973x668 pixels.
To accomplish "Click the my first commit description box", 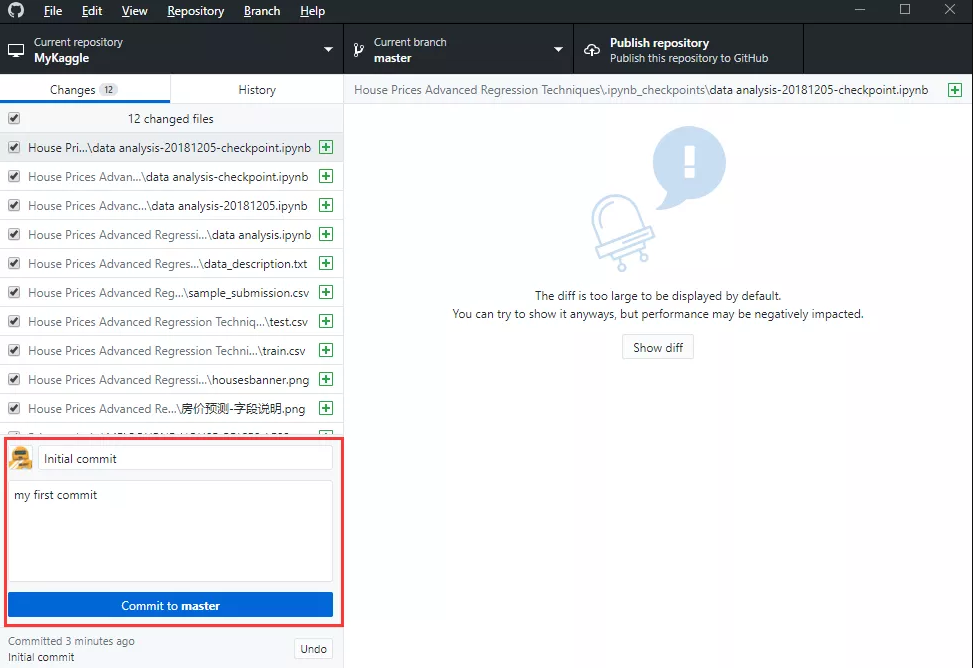I will tap(171, 531).
